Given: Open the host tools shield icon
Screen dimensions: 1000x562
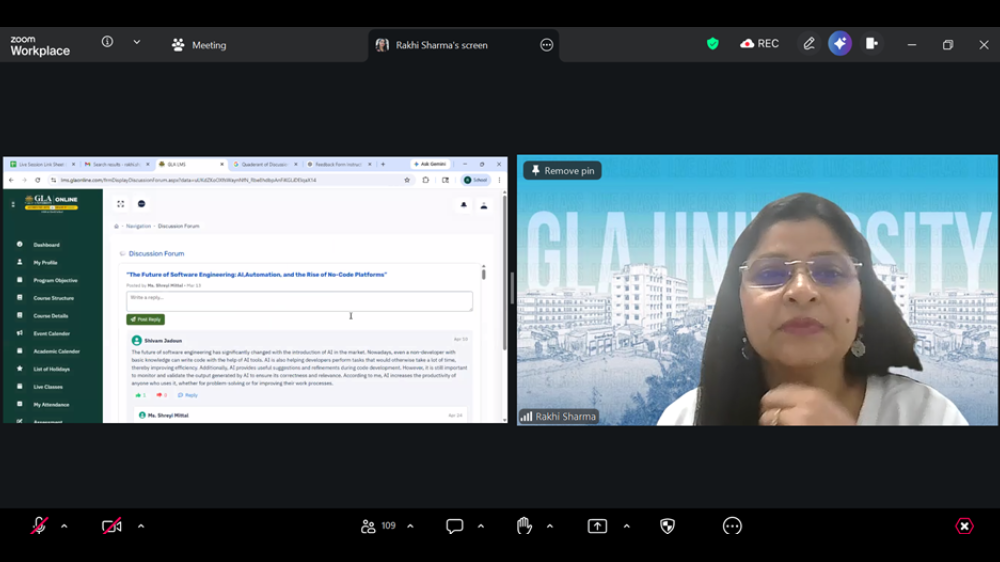Looking at the screenshot, I should [667, 526].
